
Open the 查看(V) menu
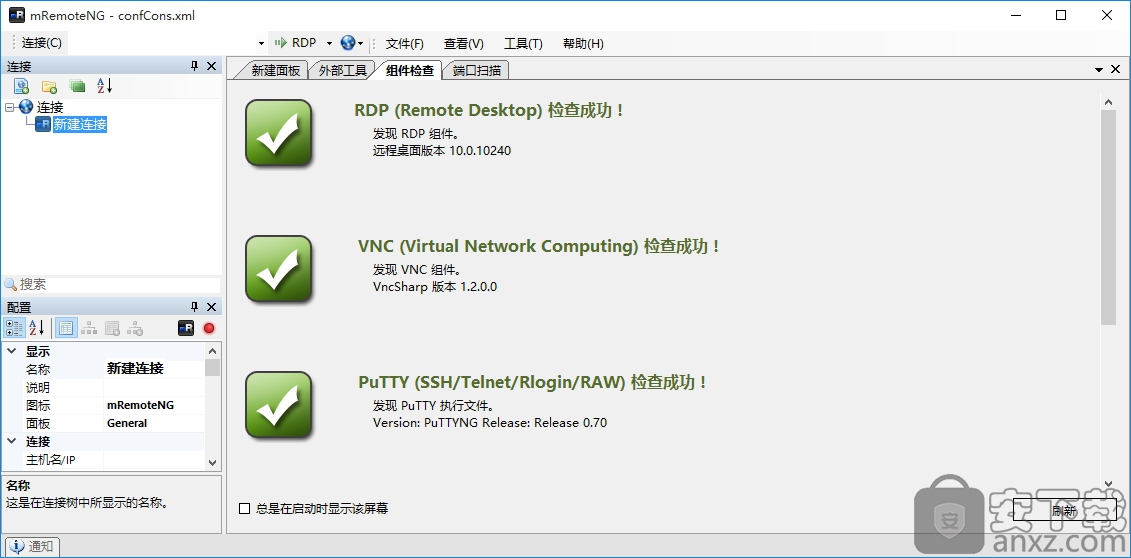click(x=464, y=43)
